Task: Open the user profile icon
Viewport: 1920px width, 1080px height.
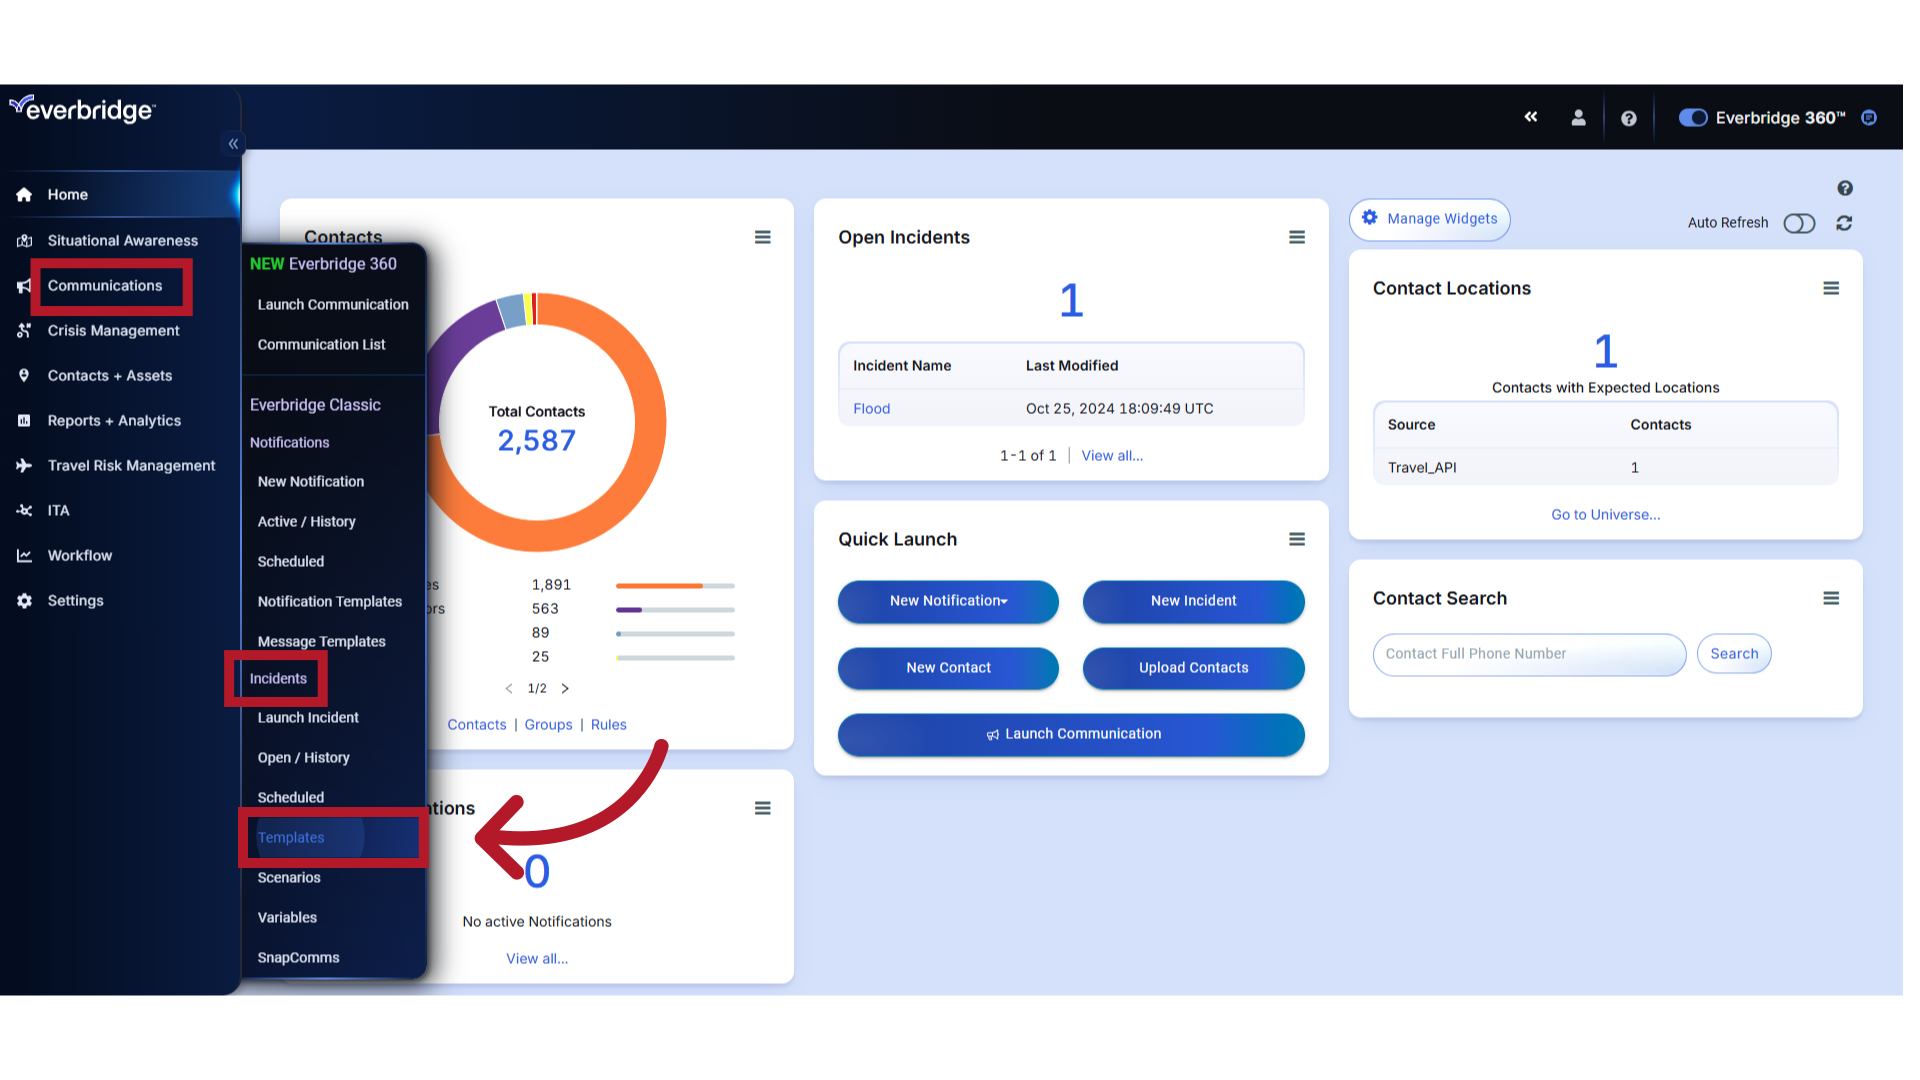Action: coord(1579,118)
